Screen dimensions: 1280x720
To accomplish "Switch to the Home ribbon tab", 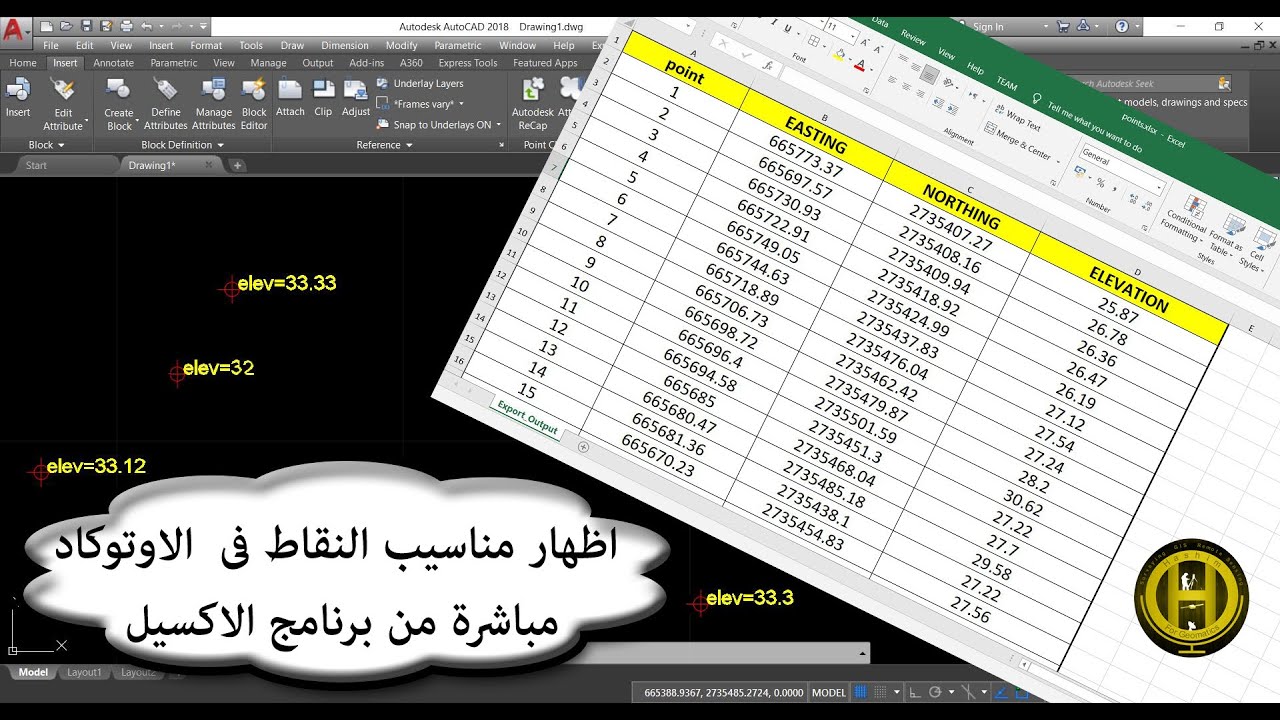I will [23, 63].
